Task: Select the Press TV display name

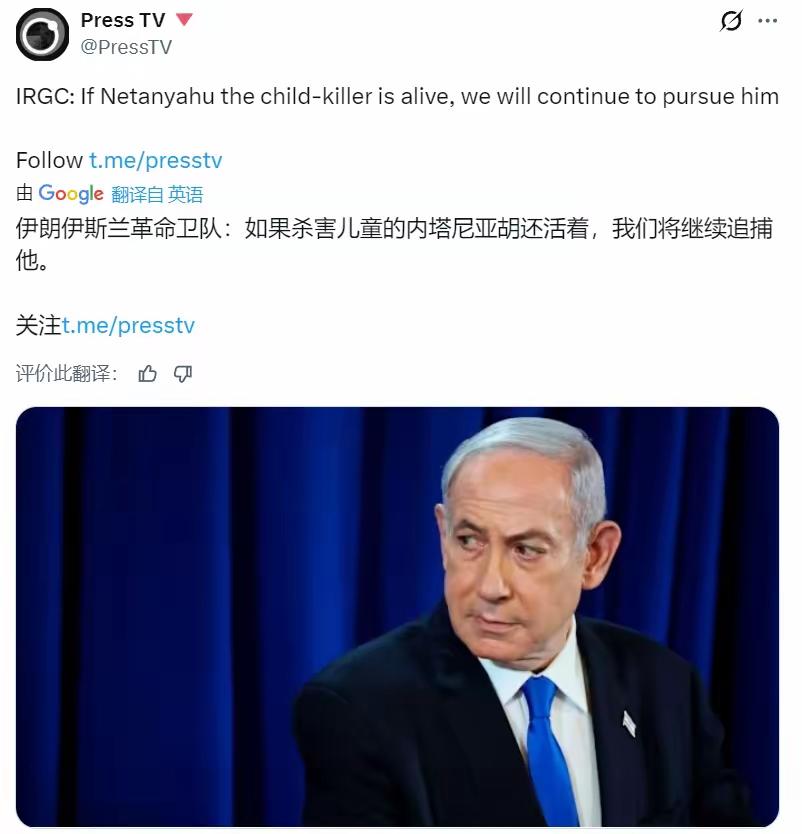Action: click(x=123, y=20)
